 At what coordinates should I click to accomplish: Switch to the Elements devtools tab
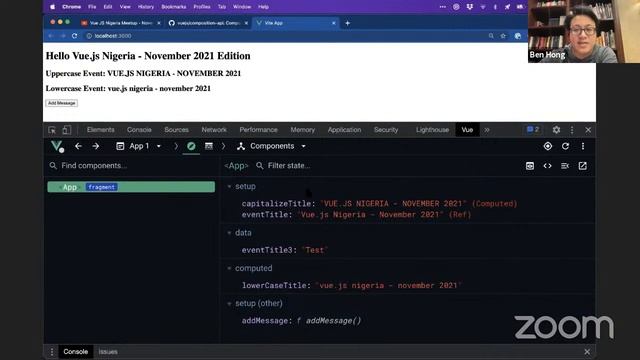tap(100, 130)
